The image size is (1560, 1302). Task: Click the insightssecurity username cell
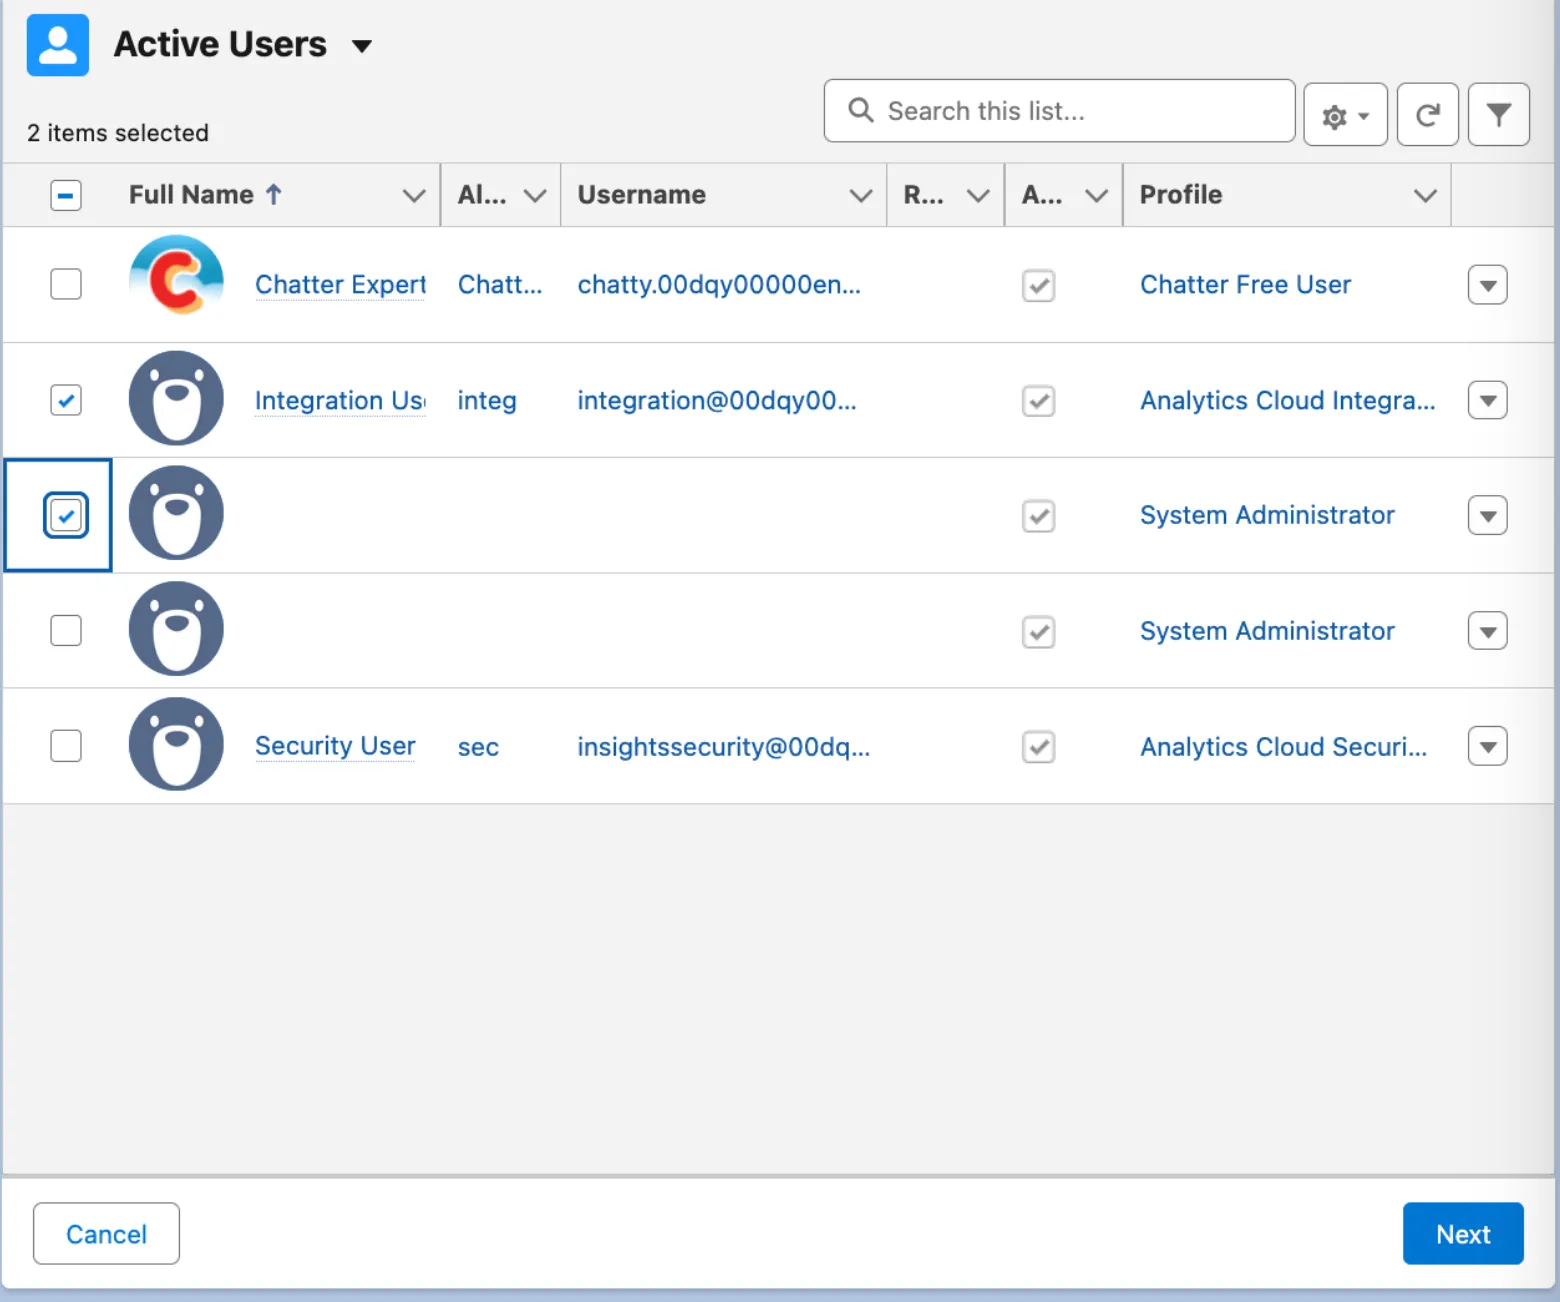click(x=723, y=747)
